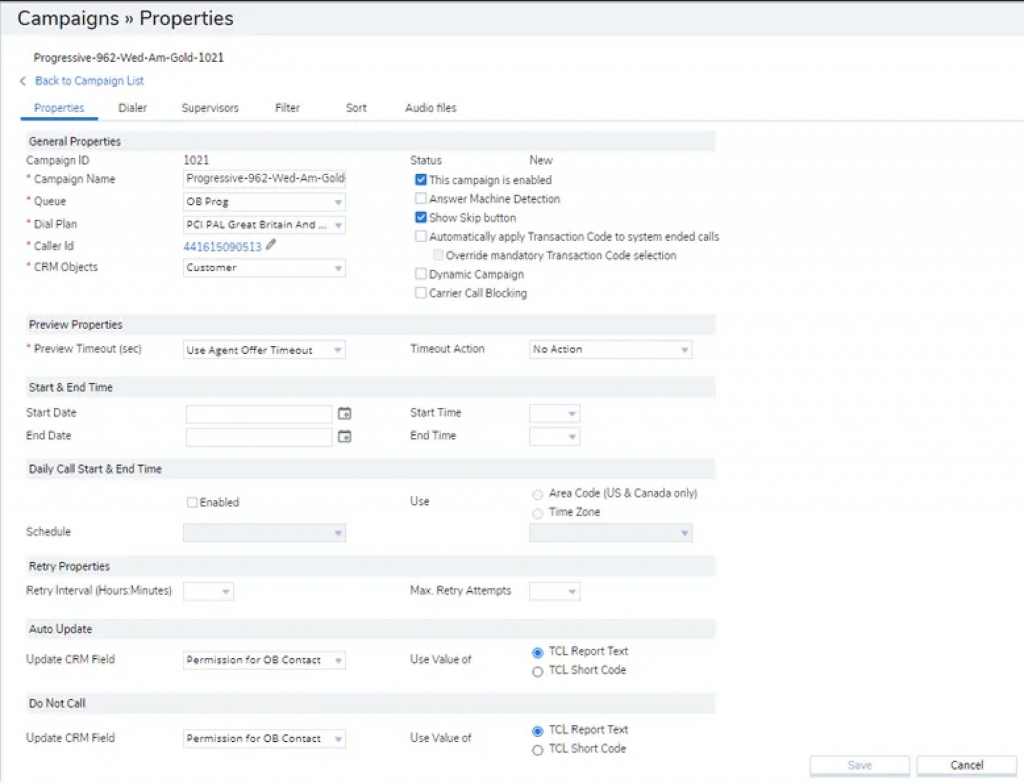Open the Queue dropdown
Viewport: 1024px width, 783px height.
pyautogui.click(x=339, y=202)
